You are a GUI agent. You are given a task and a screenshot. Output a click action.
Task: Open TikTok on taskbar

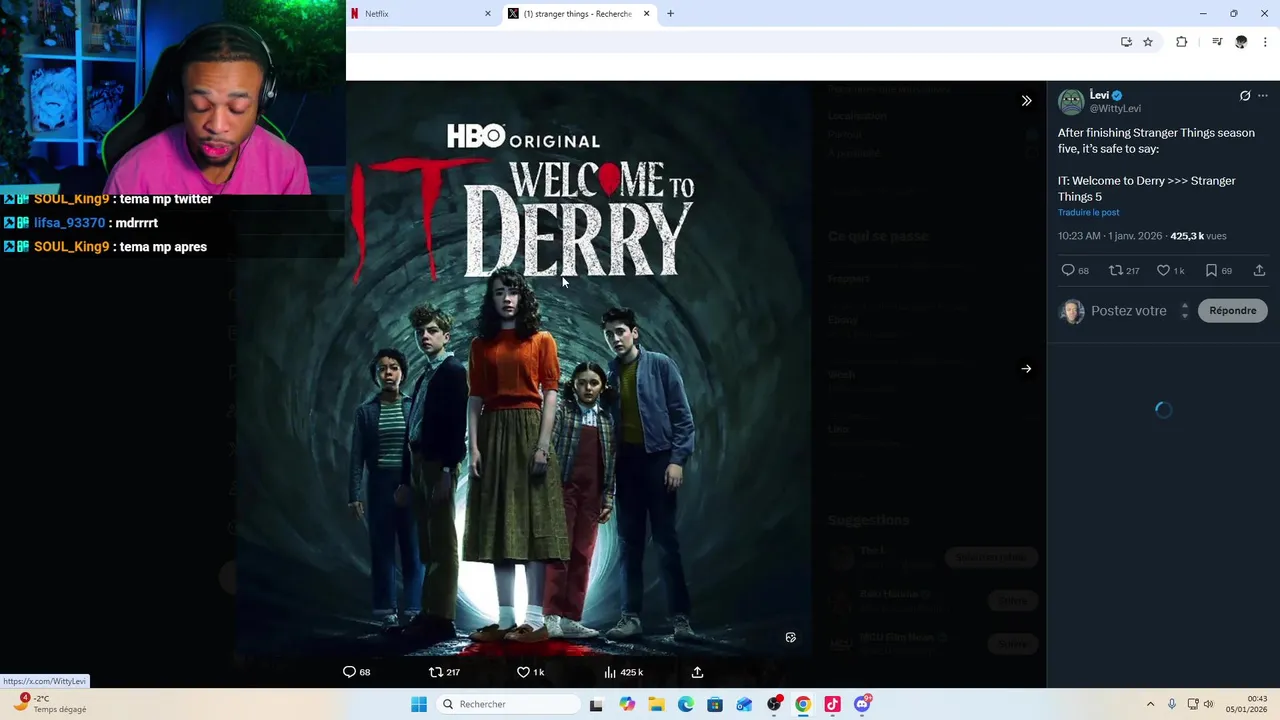coord(832,704)
